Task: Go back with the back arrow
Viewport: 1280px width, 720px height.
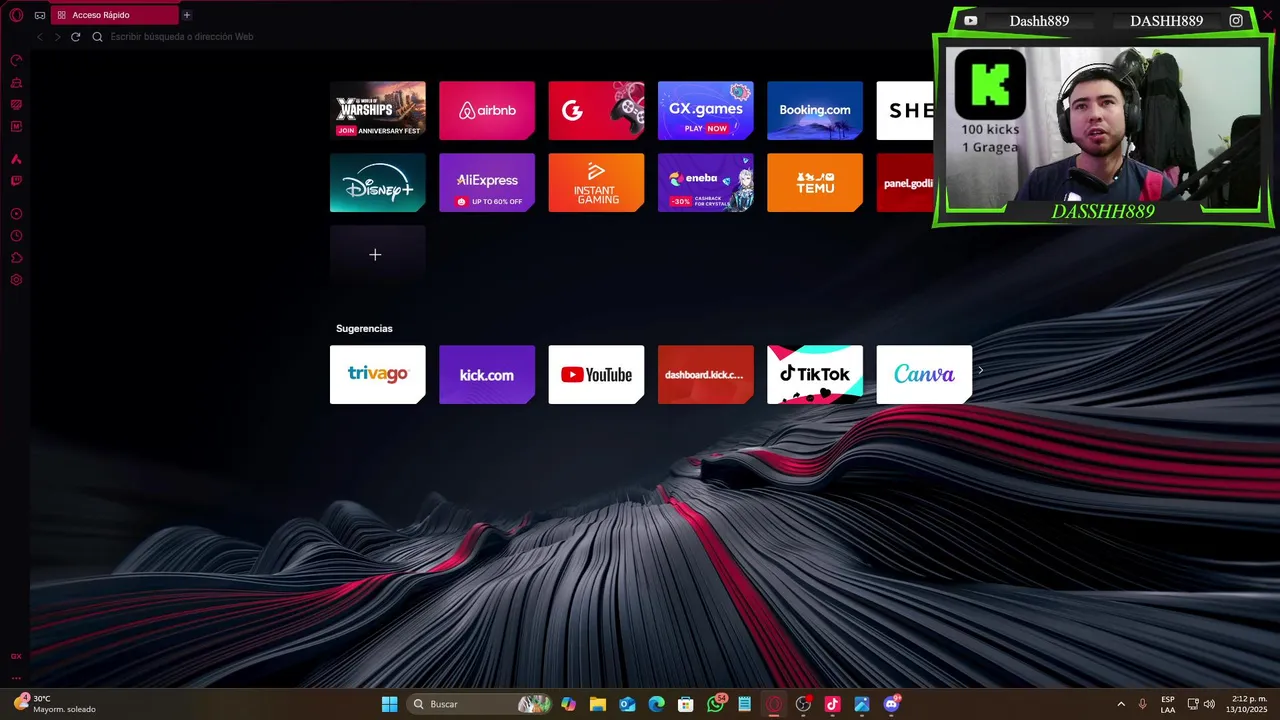Action: click(39, 37)
